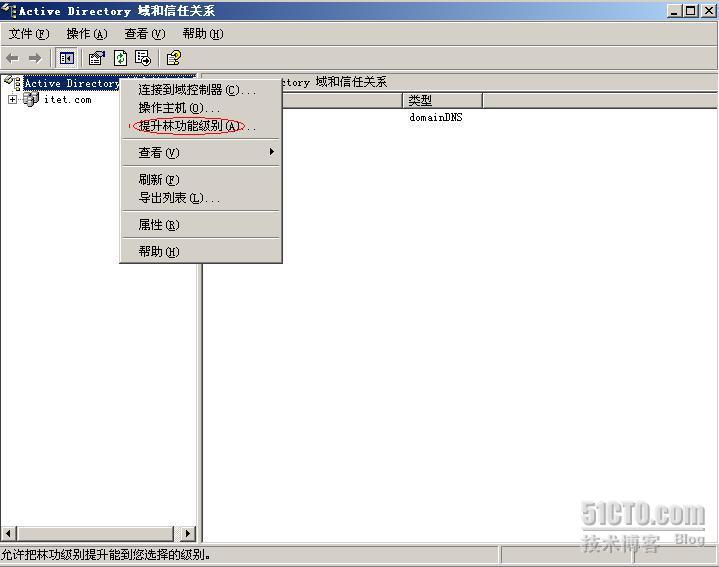Select the Active Directory root tree item
This screenshot has height=567, width=719.
(x=72, y=83)
